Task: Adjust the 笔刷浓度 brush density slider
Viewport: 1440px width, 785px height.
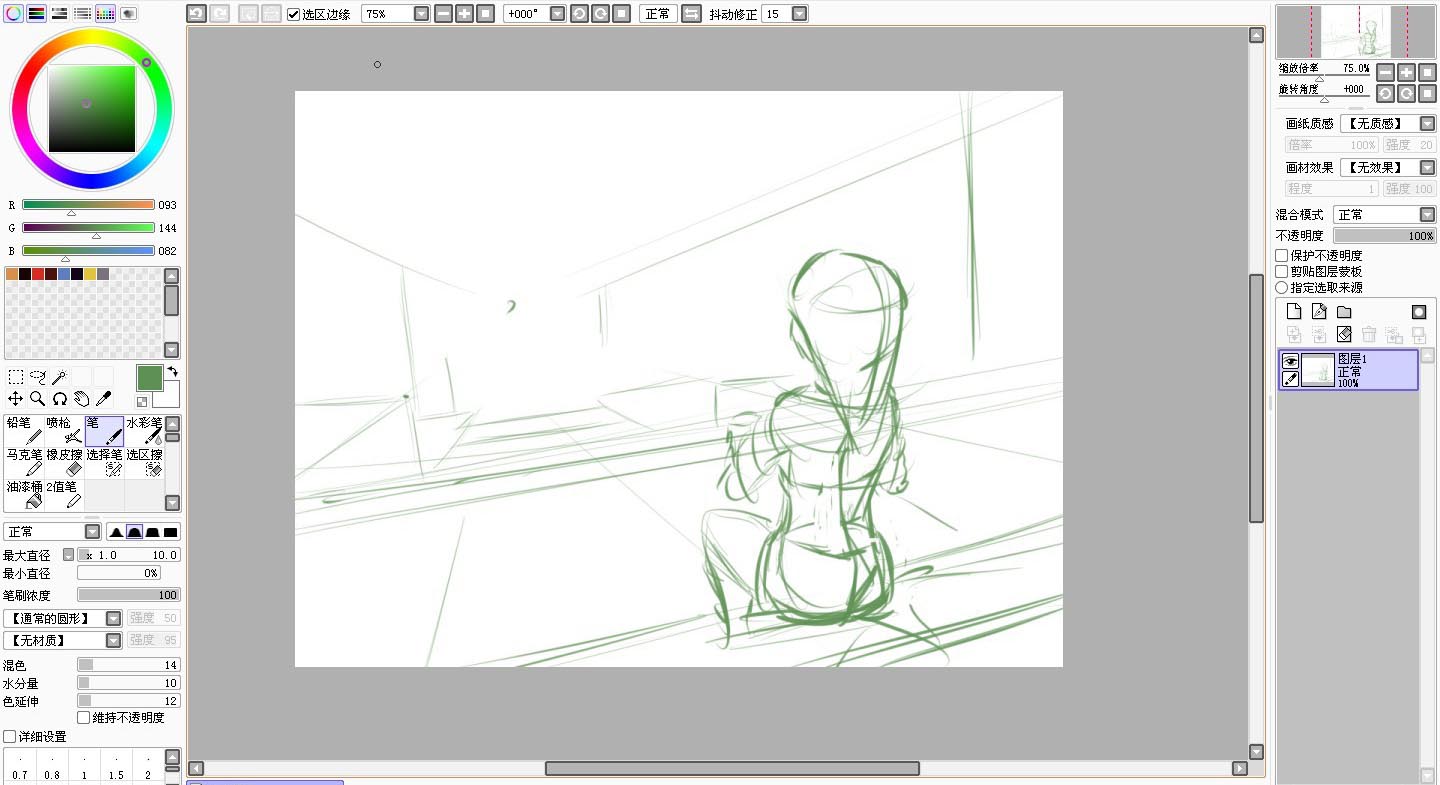Action: click(129, 595)
